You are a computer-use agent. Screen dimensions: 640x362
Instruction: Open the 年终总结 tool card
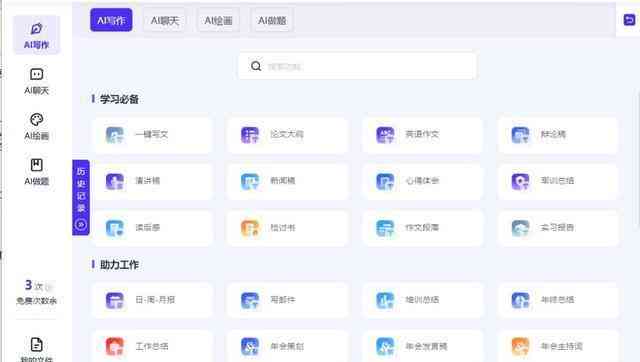click(558, 300)
